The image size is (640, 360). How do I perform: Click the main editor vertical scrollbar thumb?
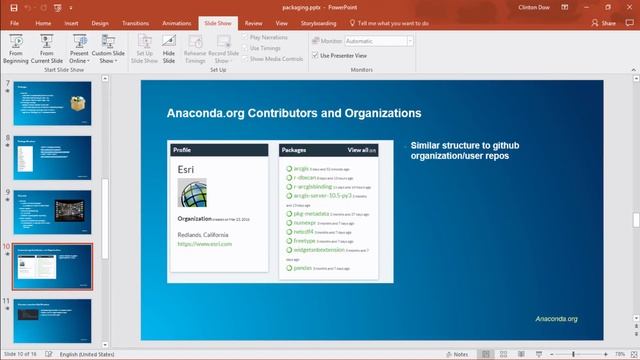pos(636,220)
